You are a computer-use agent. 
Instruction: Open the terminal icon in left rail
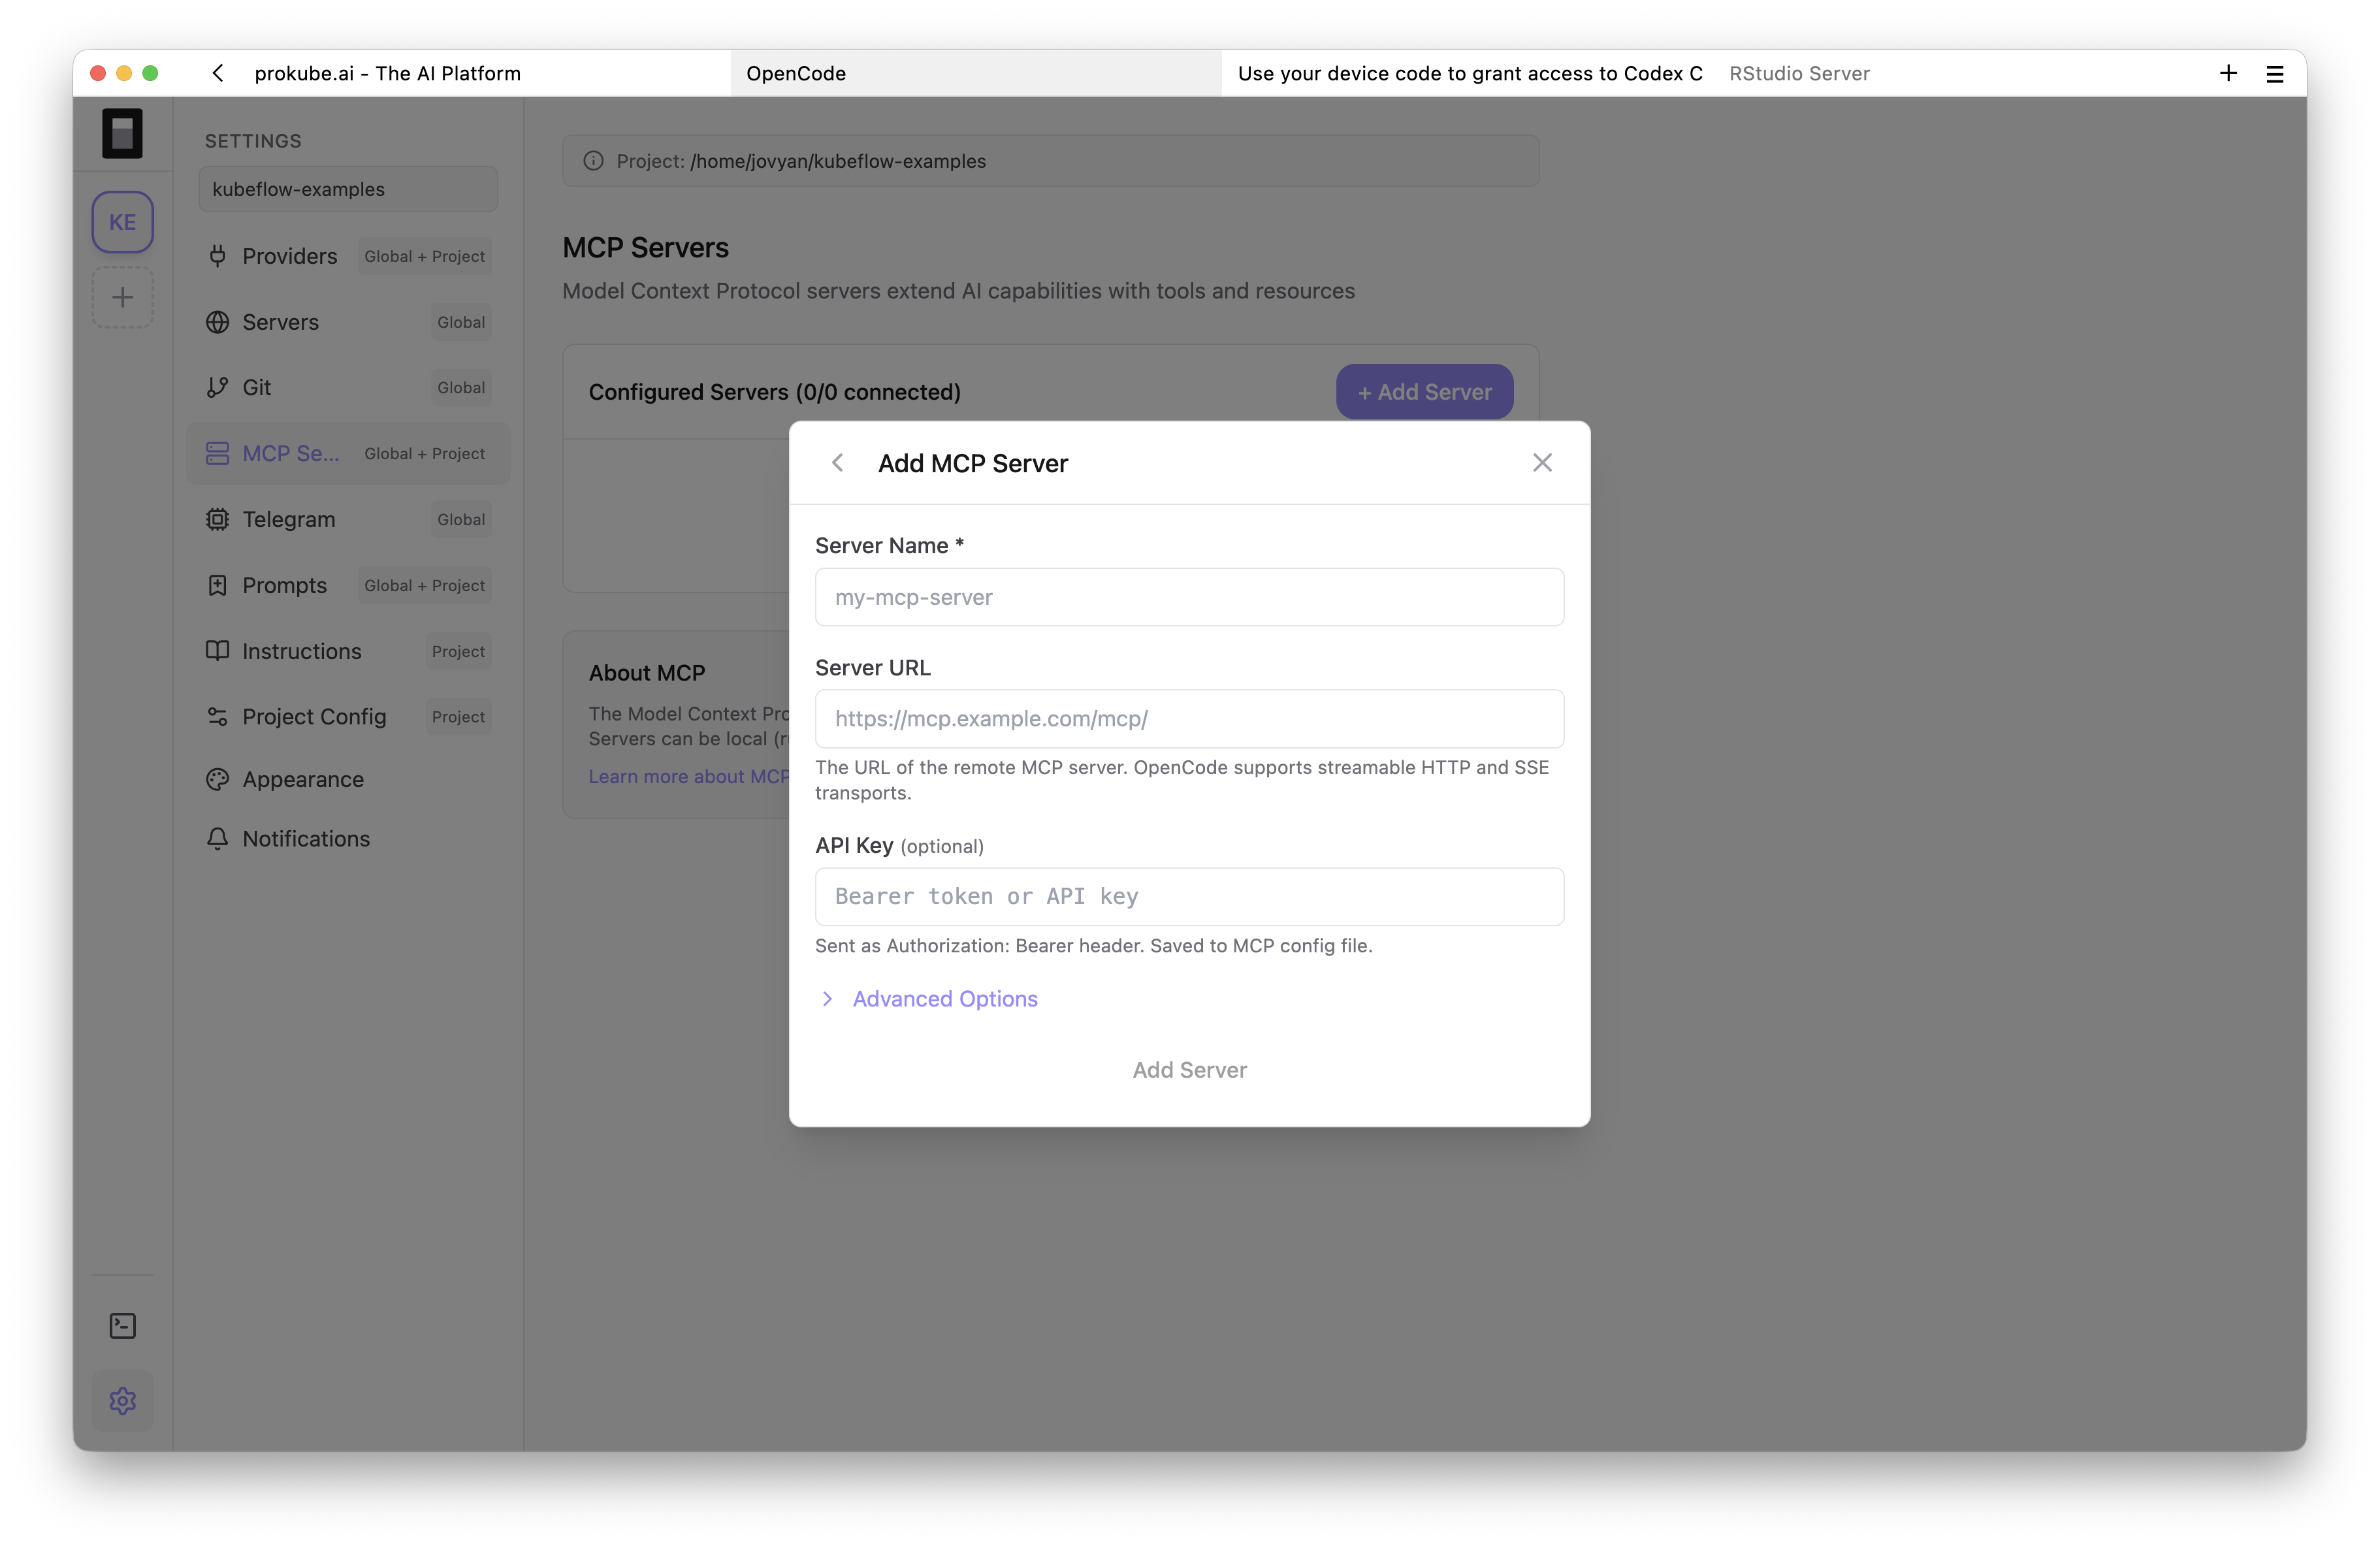(x=122, y=1326)
